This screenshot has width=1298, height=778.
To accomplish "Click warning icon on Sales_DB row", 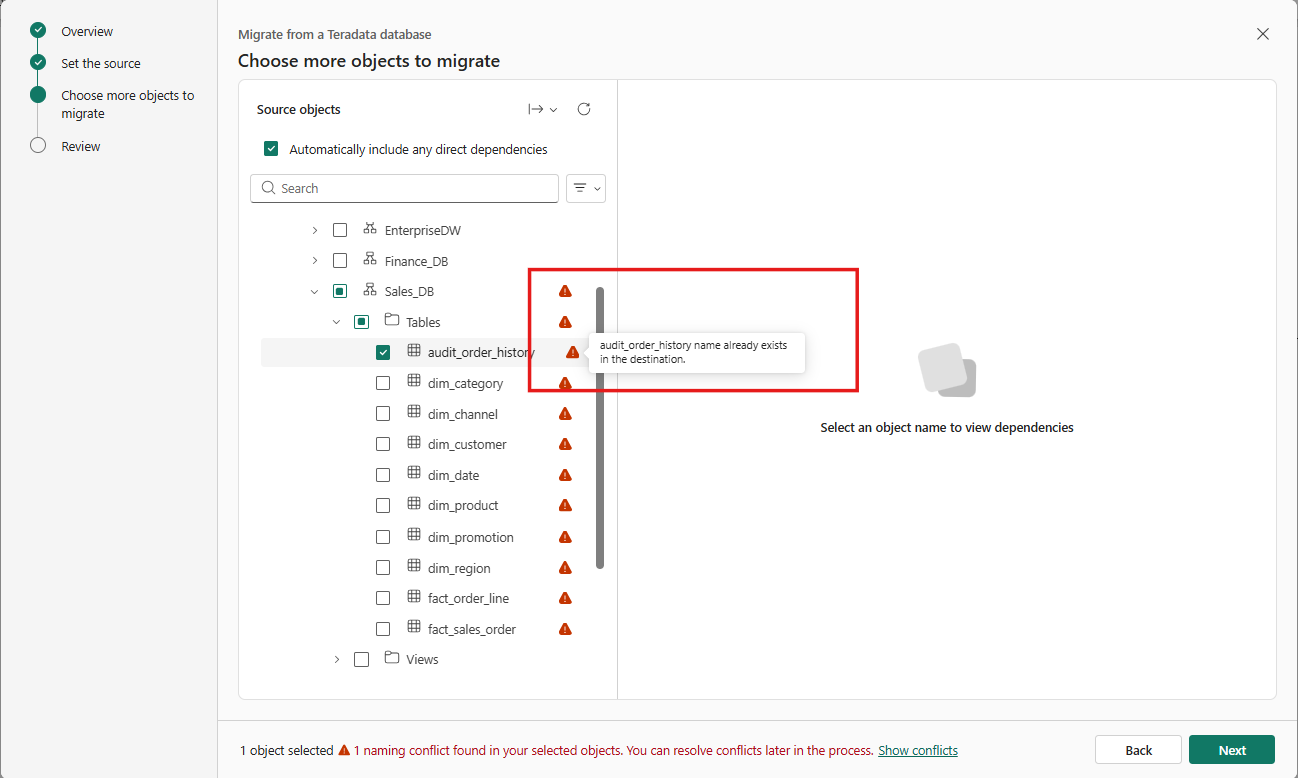I will click(x=565, y=291).
